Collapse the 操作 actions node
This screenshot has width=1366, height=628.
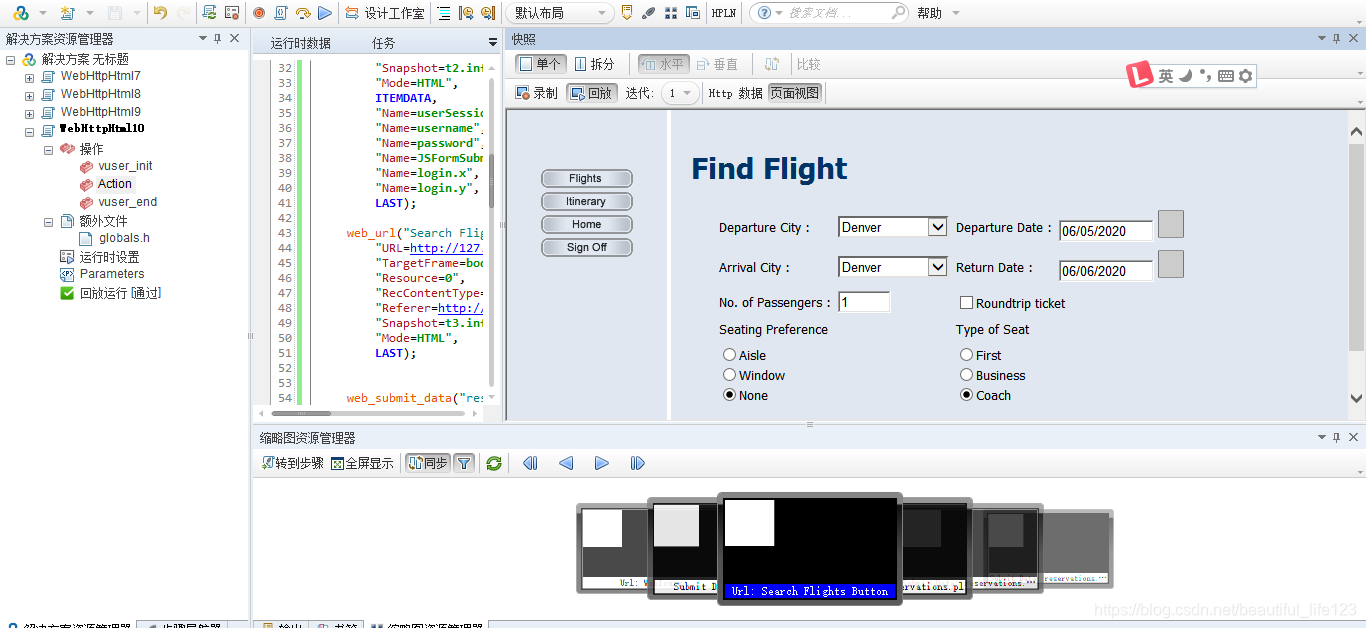(48, 149)
